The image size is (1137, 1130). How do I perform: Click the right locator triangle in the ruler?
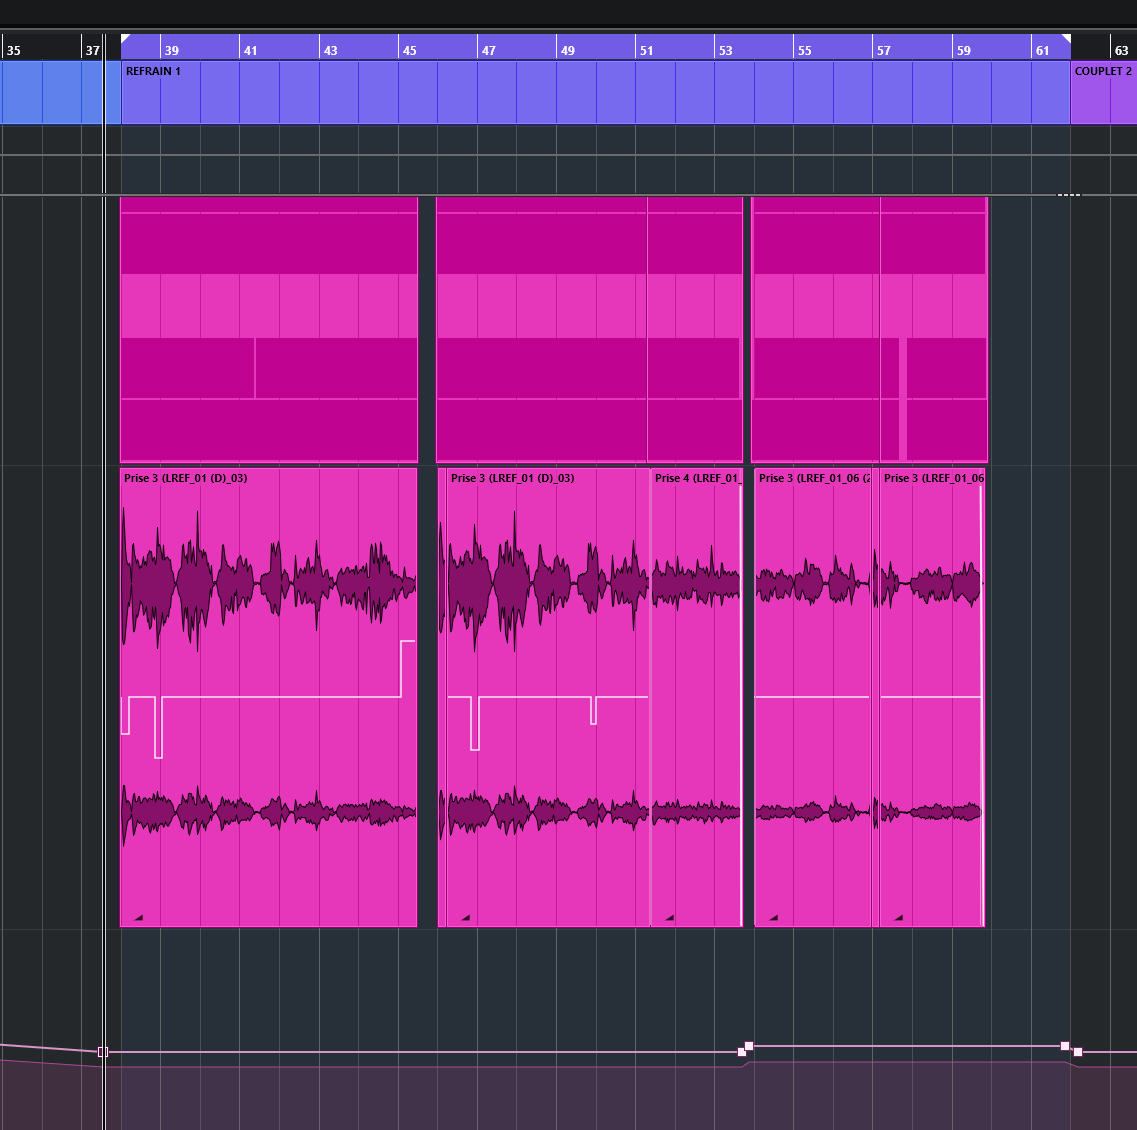[1066, 39]
